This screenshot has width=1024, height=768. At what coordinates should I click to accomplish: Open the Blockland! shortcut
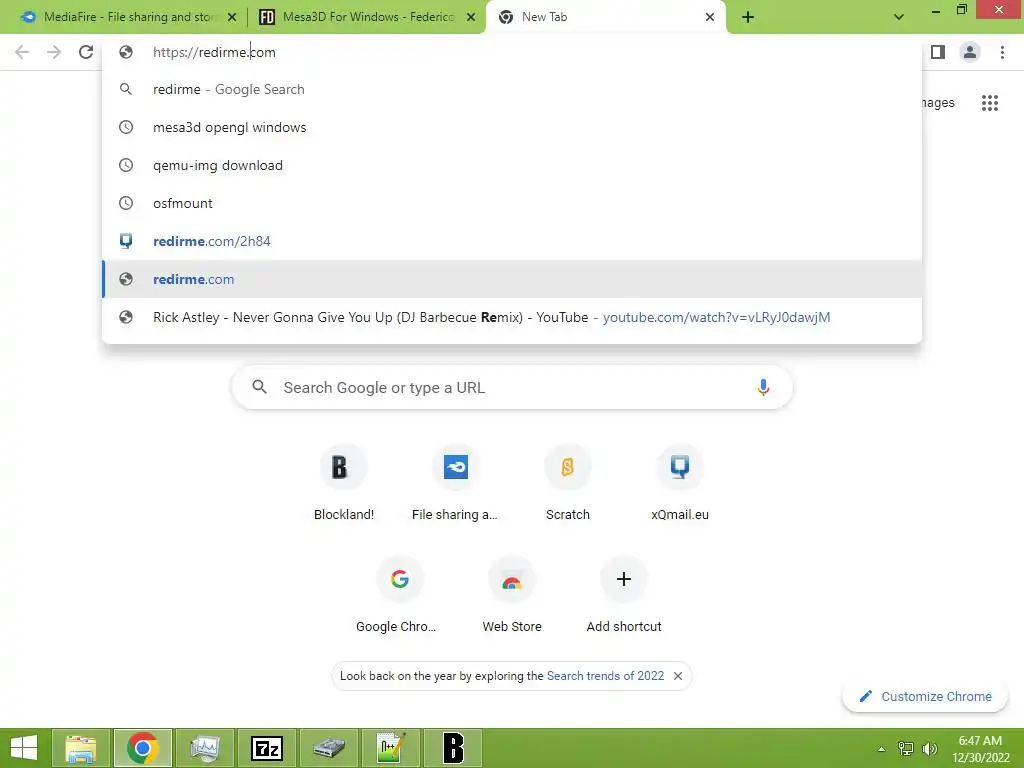pos(344,483)
